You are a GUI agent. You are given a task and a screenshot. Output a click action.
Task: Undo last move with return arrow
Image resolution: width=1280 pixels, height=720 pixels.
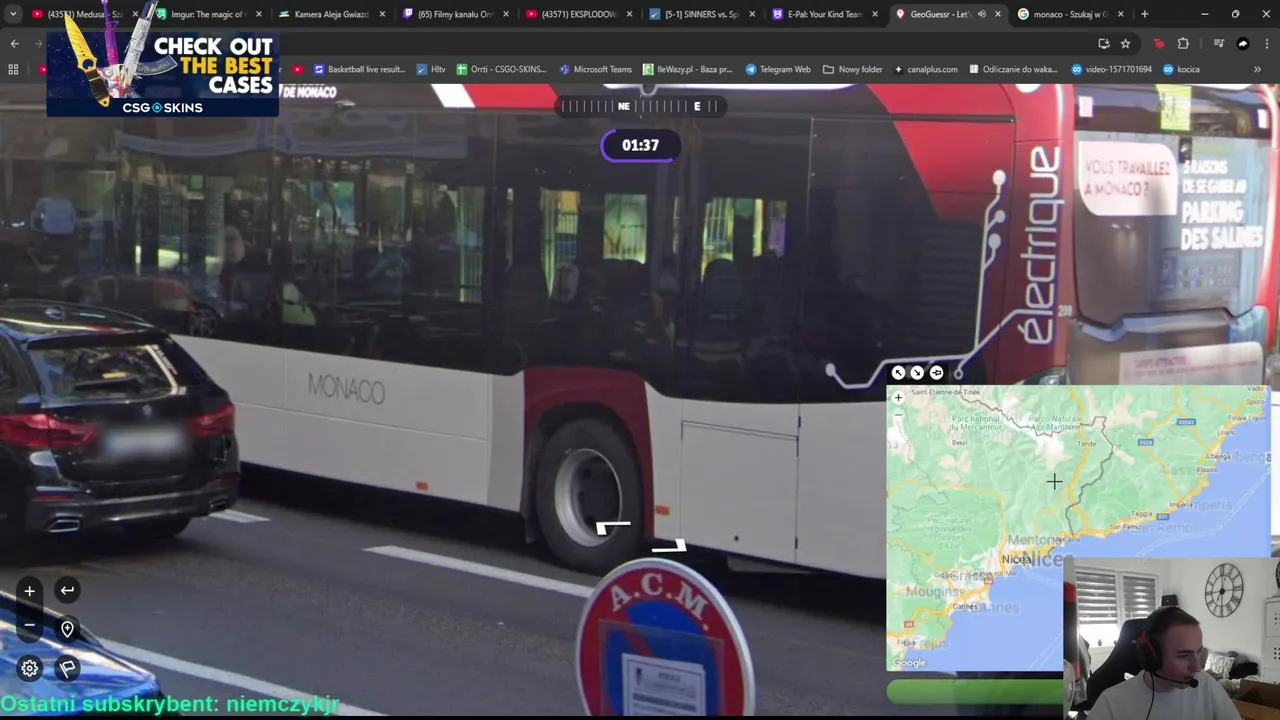coord(67,590)
